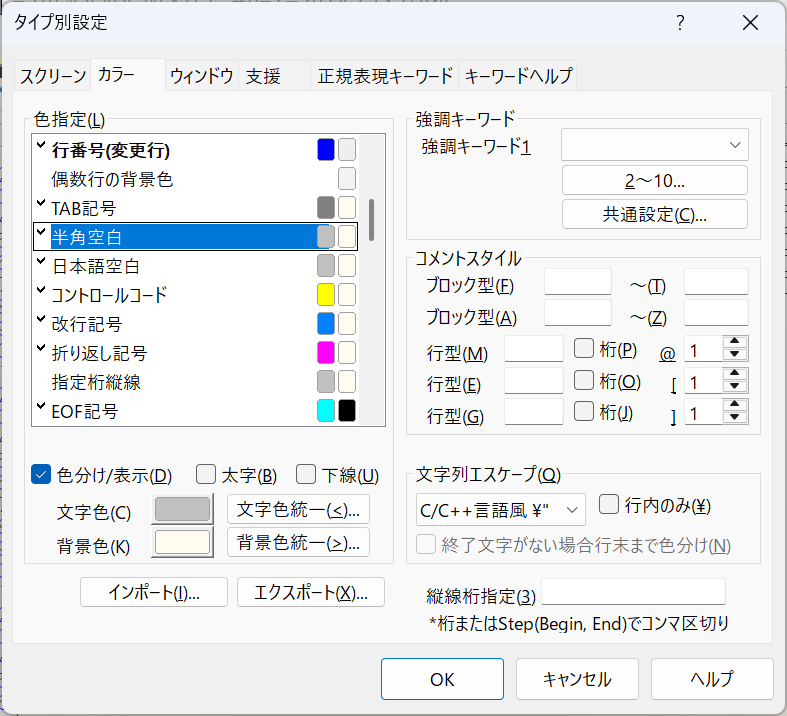
Task: Switch to ウィンドウ tab
Action: click(x=202, y=76)
